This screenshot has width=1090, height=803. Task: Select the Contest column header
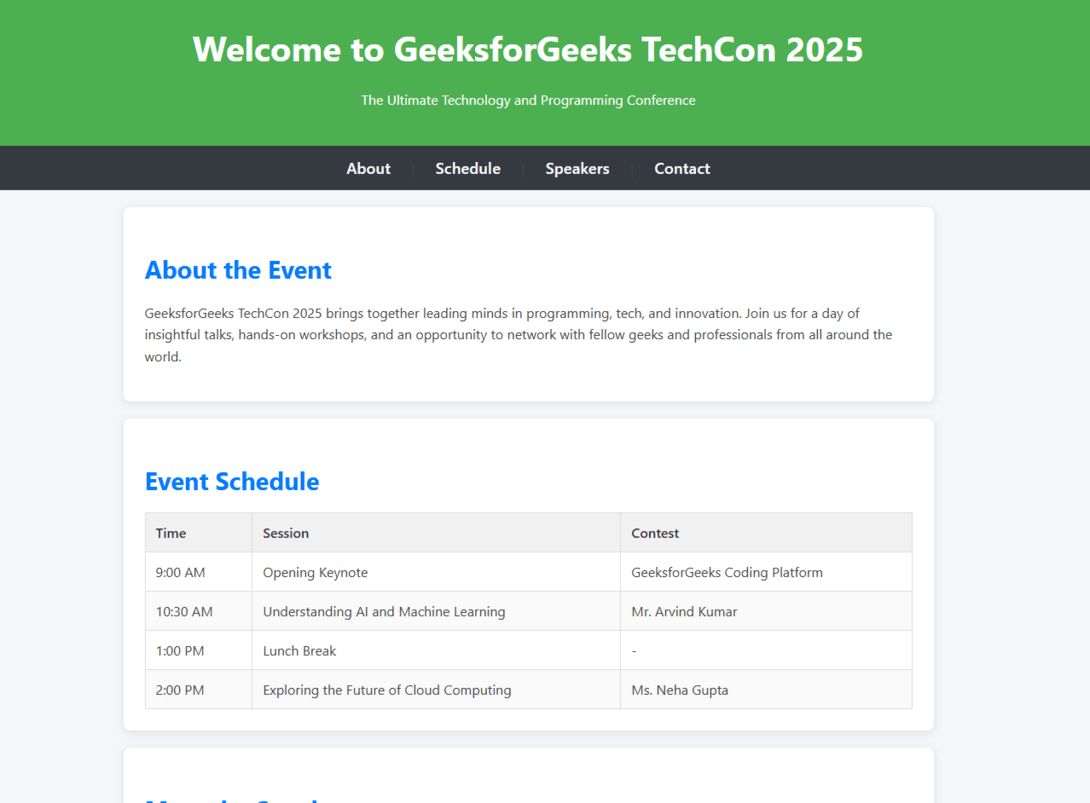pyautogui.click(x=766, y=533)
